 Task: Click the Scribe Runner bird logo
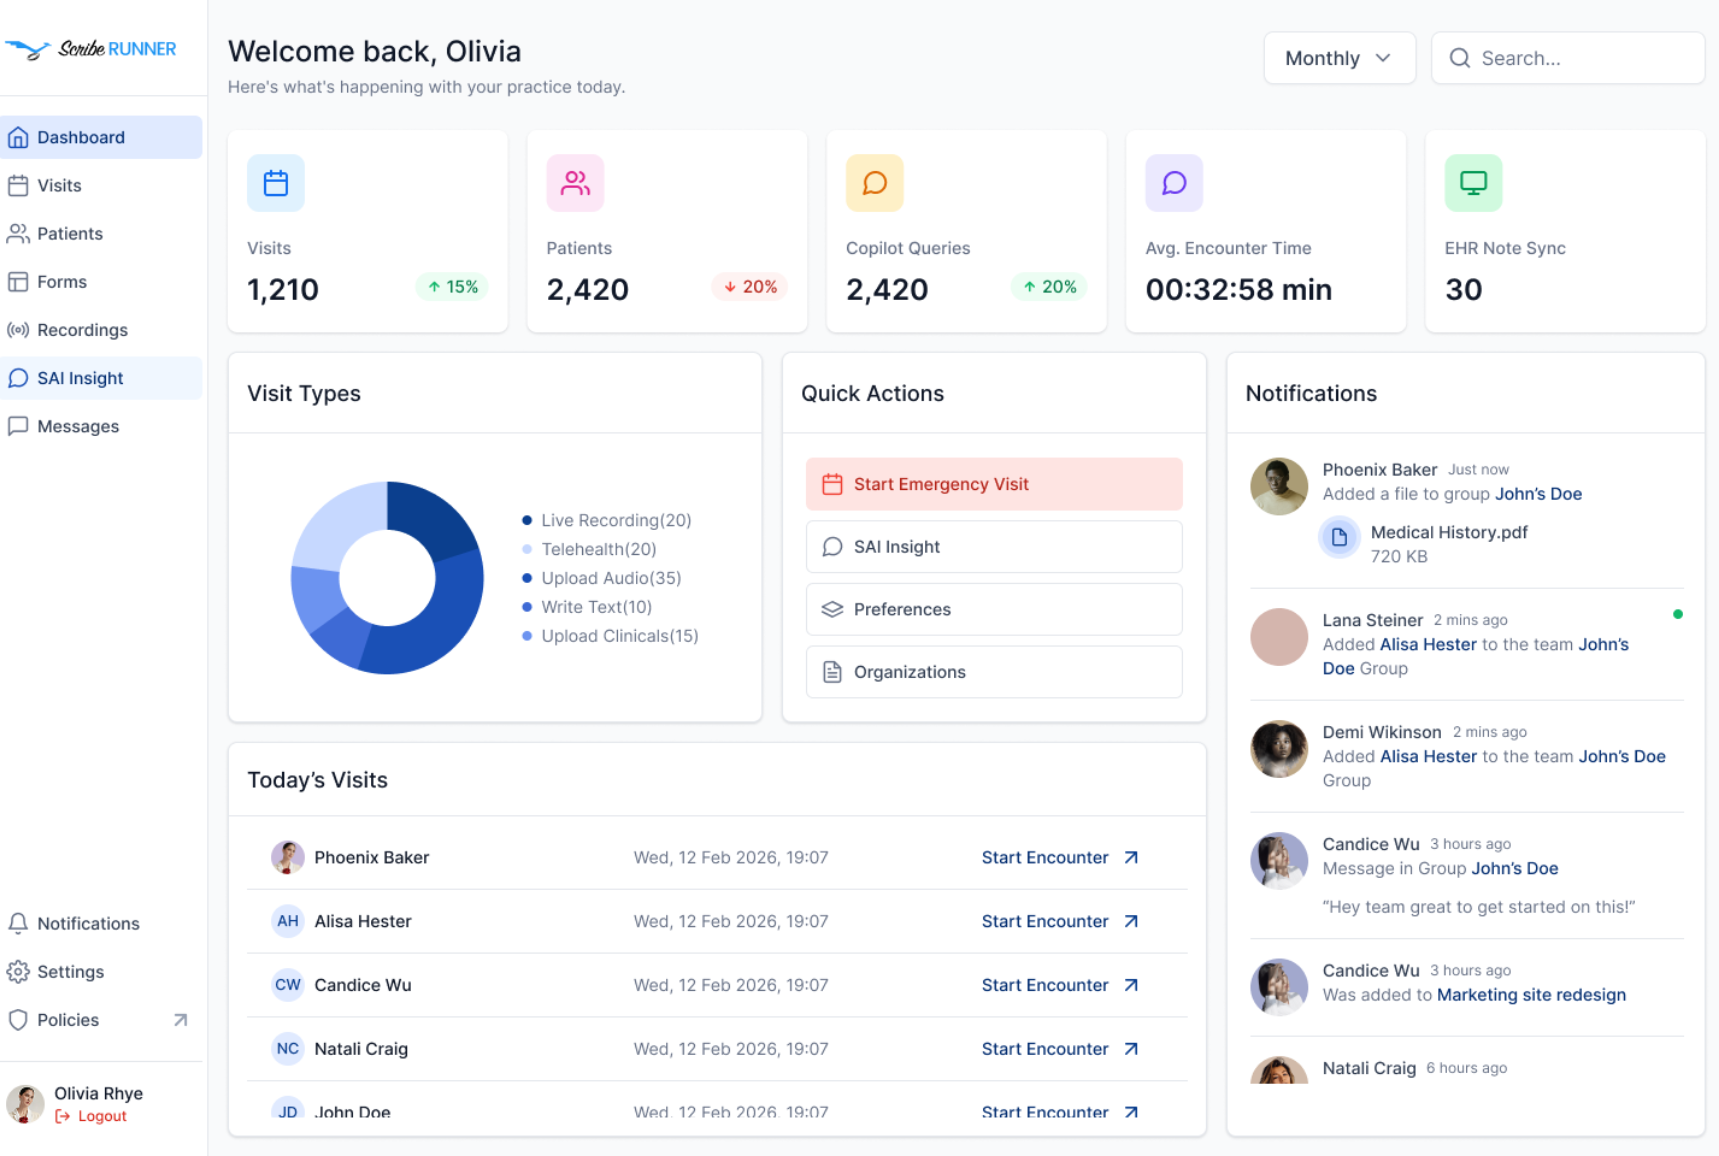point(28,49)
